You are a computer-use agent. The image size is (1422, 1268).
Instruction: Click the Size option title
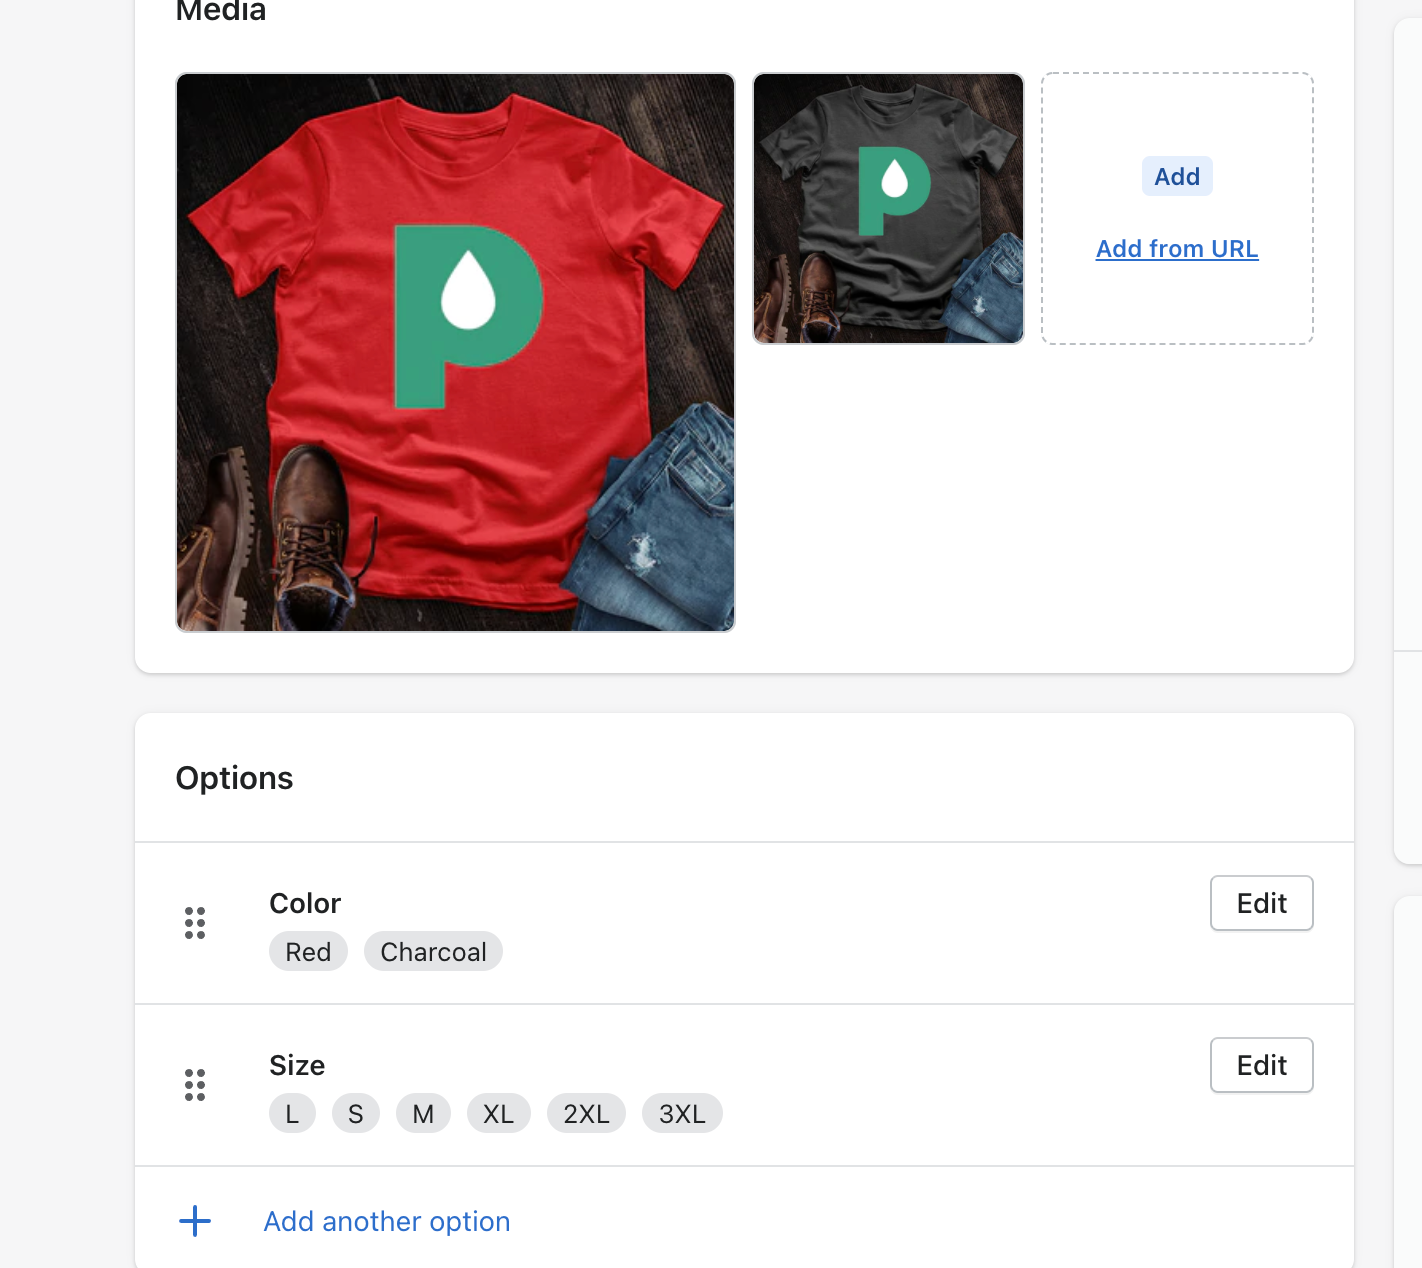297,1065
